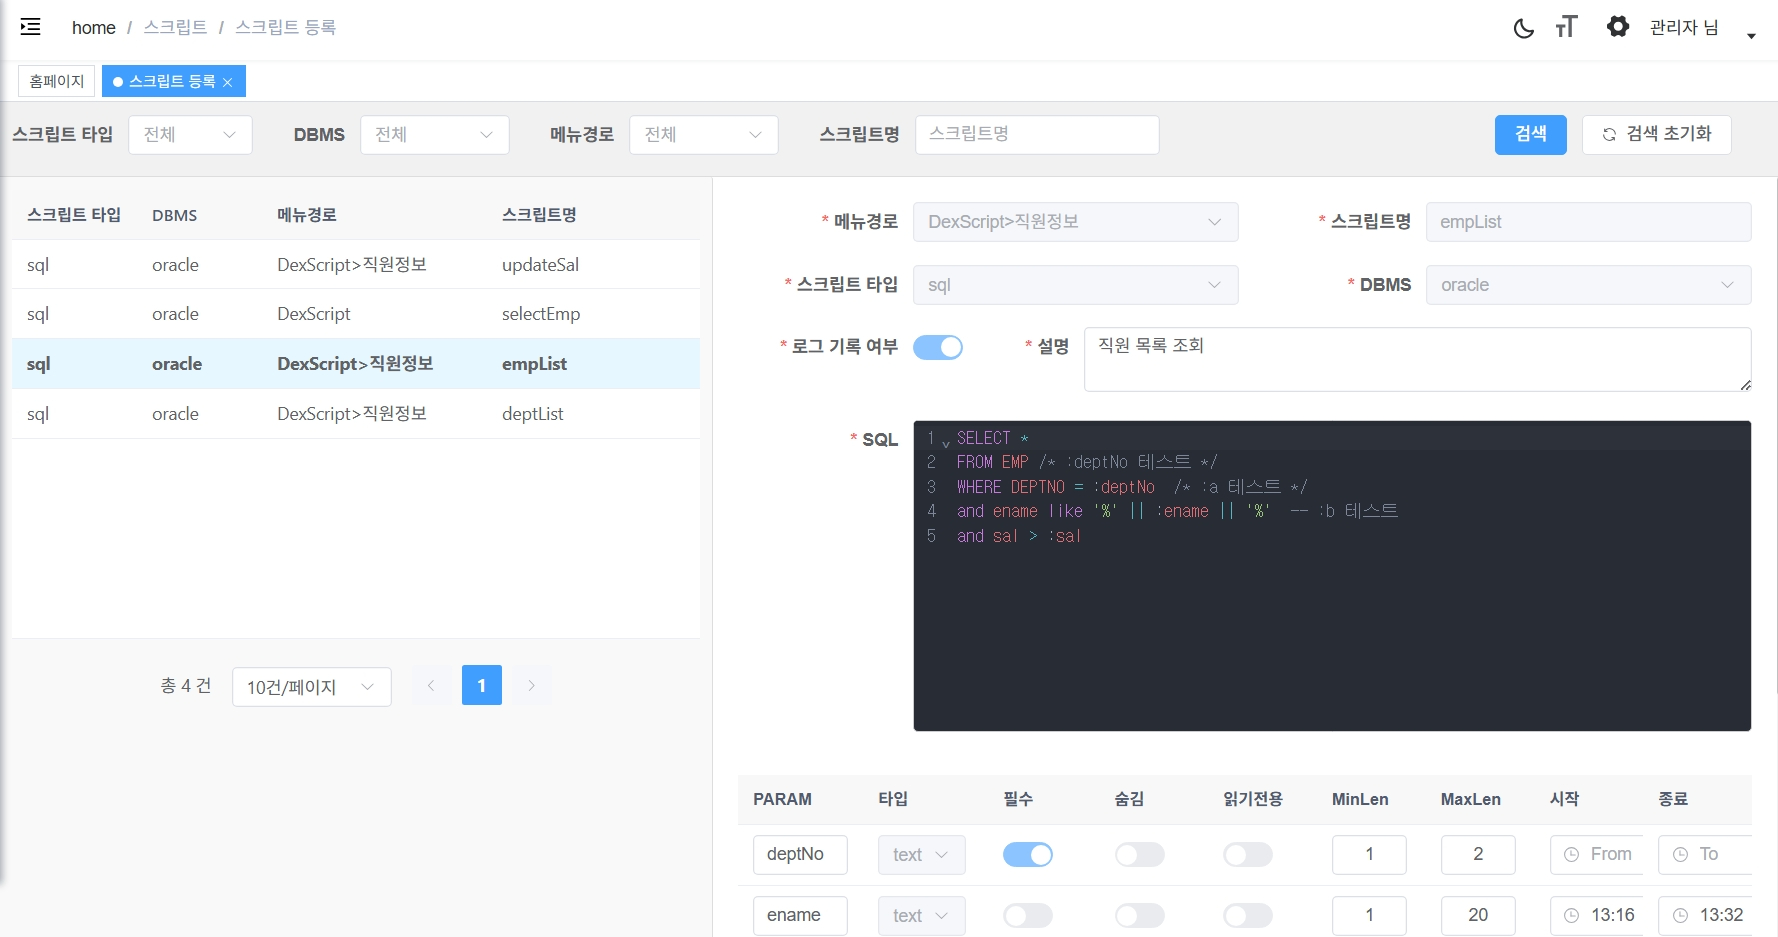Image resolution: width=1778 pixels, height=937 pixels.
Task: Open the 스크립트 타입 filter dropdown
Action: coord(190,135)
